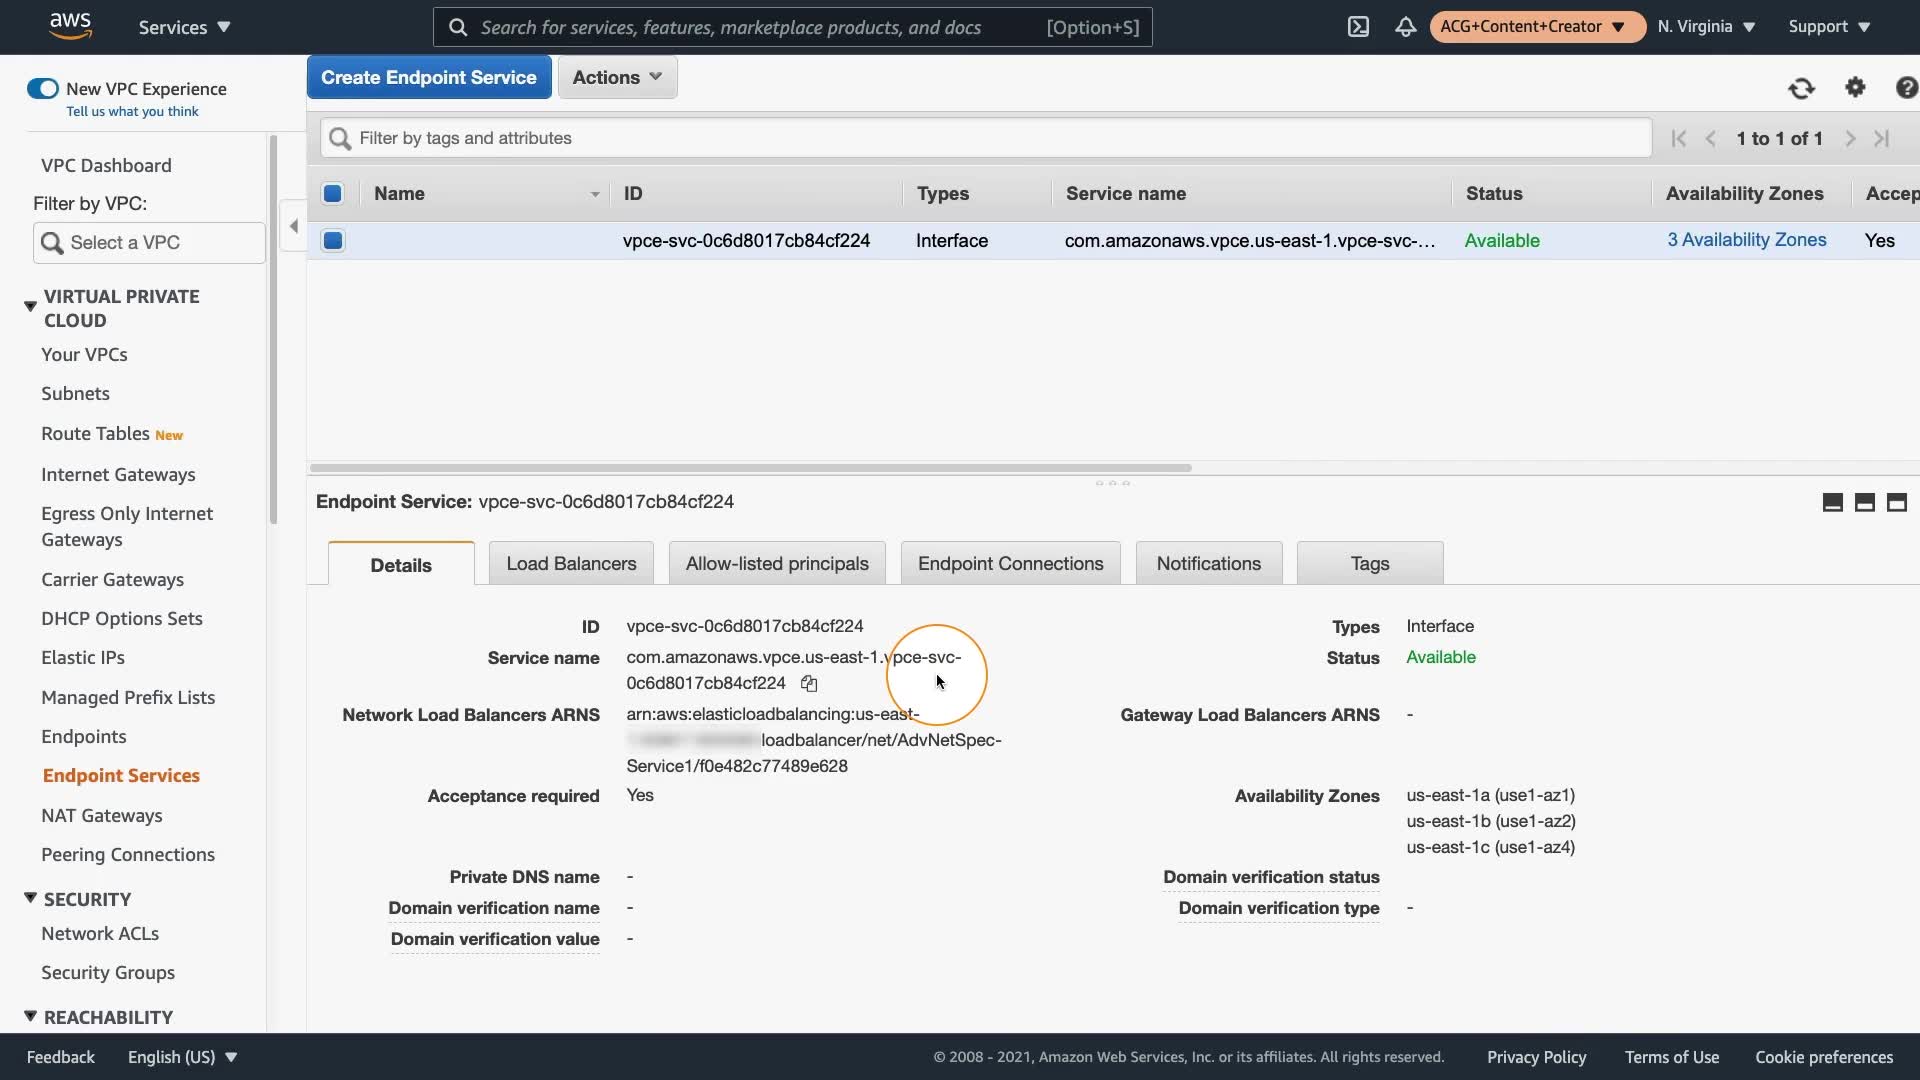Open the Endpoint Connections tab
The image size is (1920, 1080).
tap(1010, 564)
